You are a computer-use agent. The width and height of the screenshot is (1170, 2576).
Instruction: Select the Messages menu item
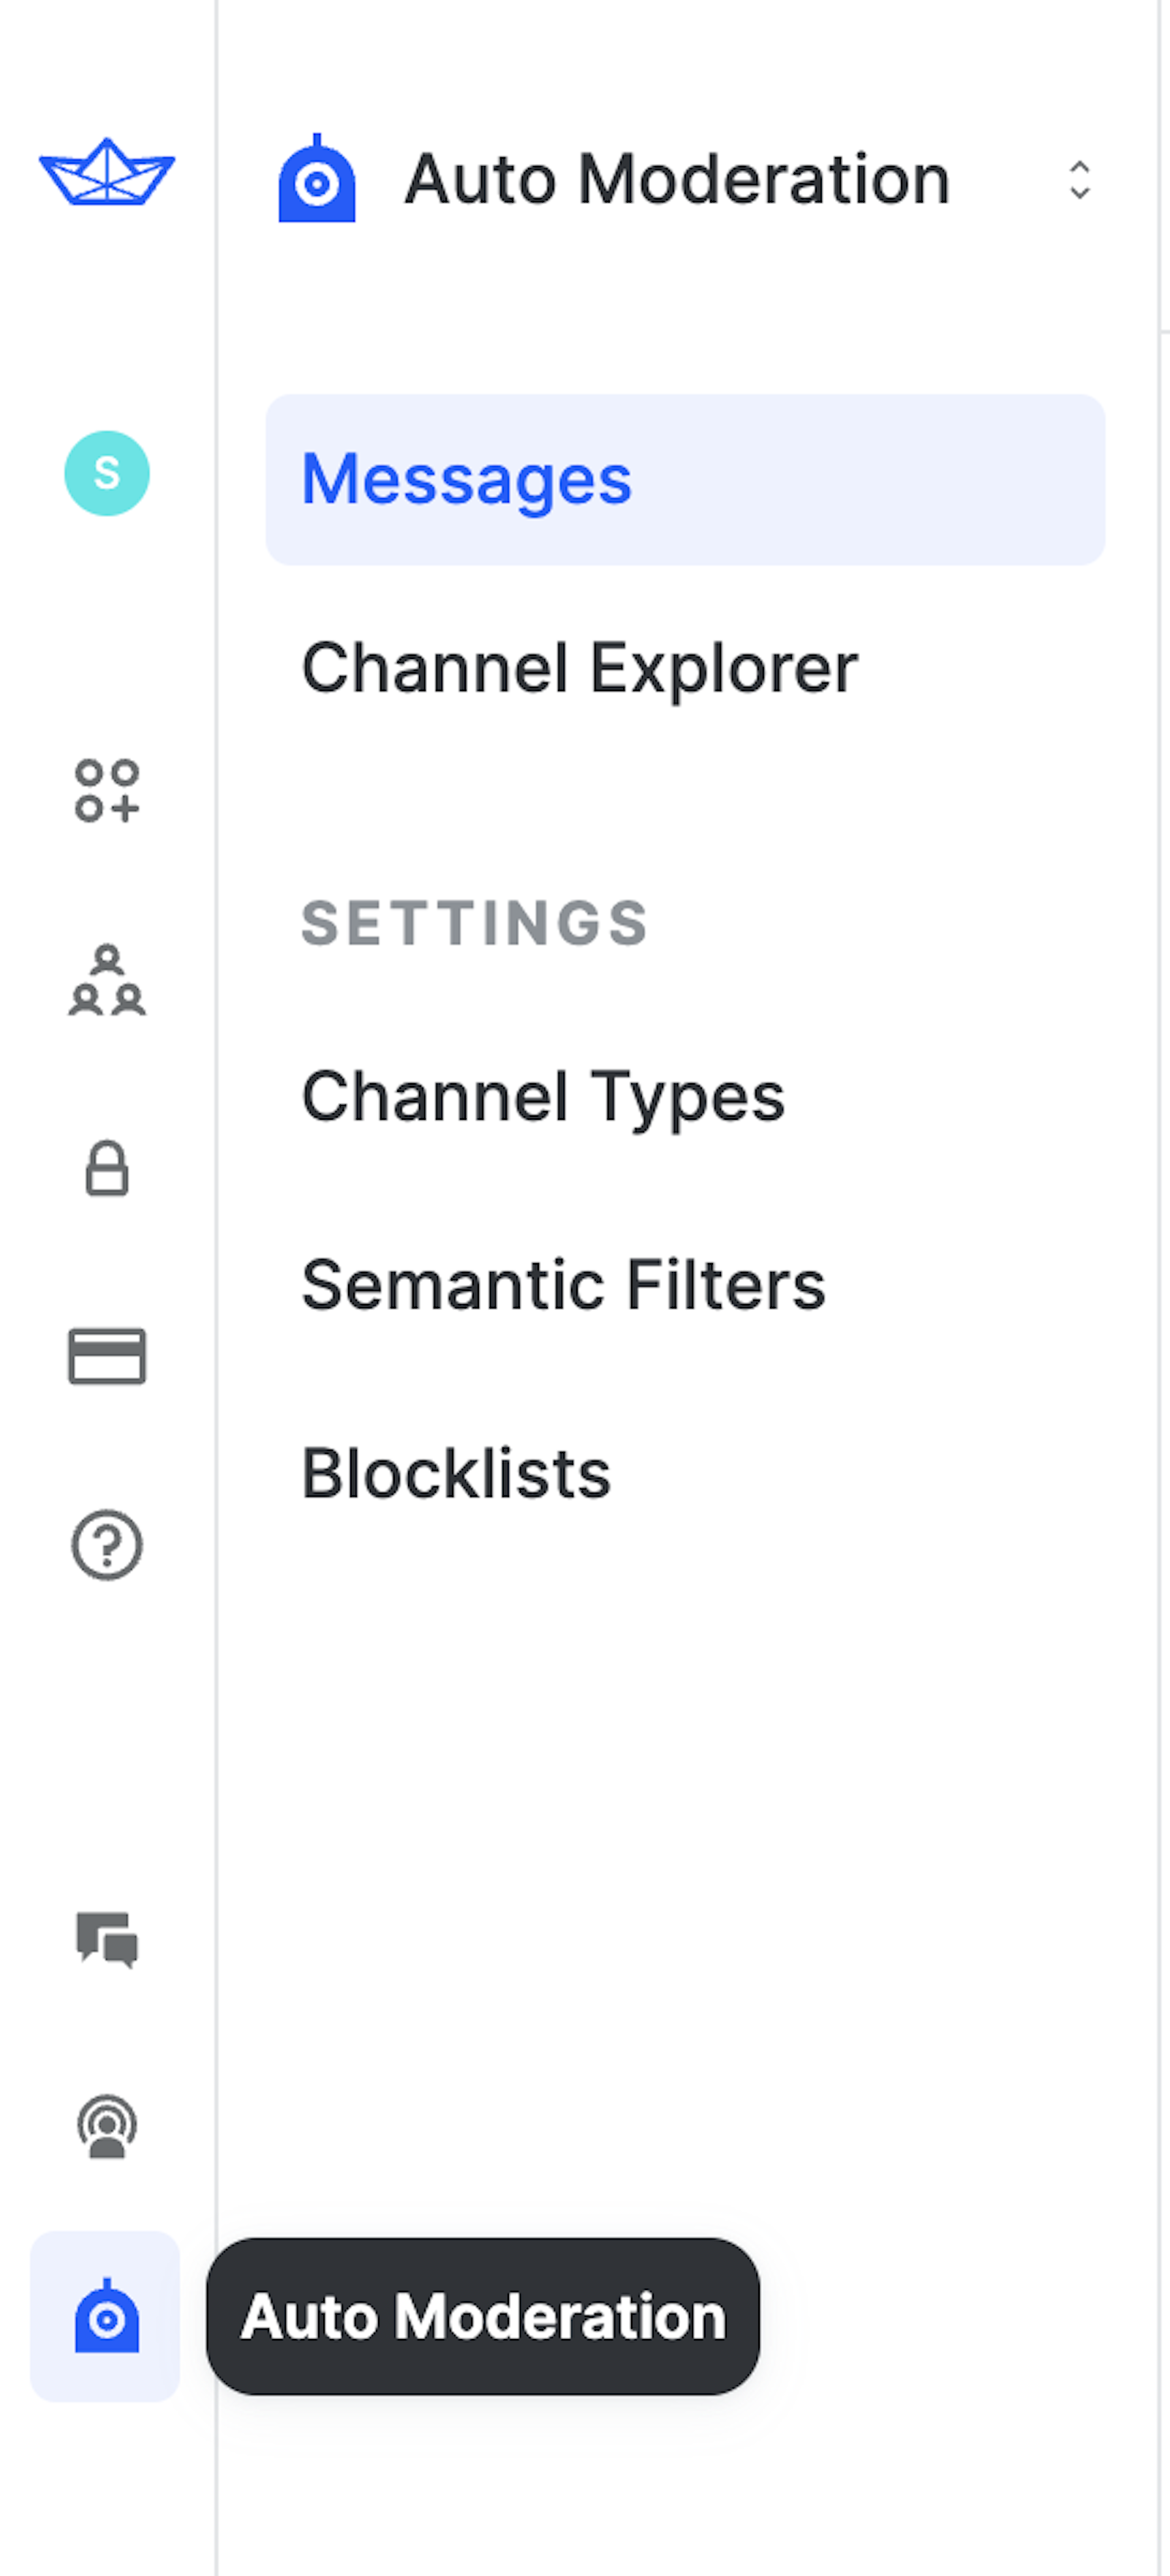(x=685, y=479)
